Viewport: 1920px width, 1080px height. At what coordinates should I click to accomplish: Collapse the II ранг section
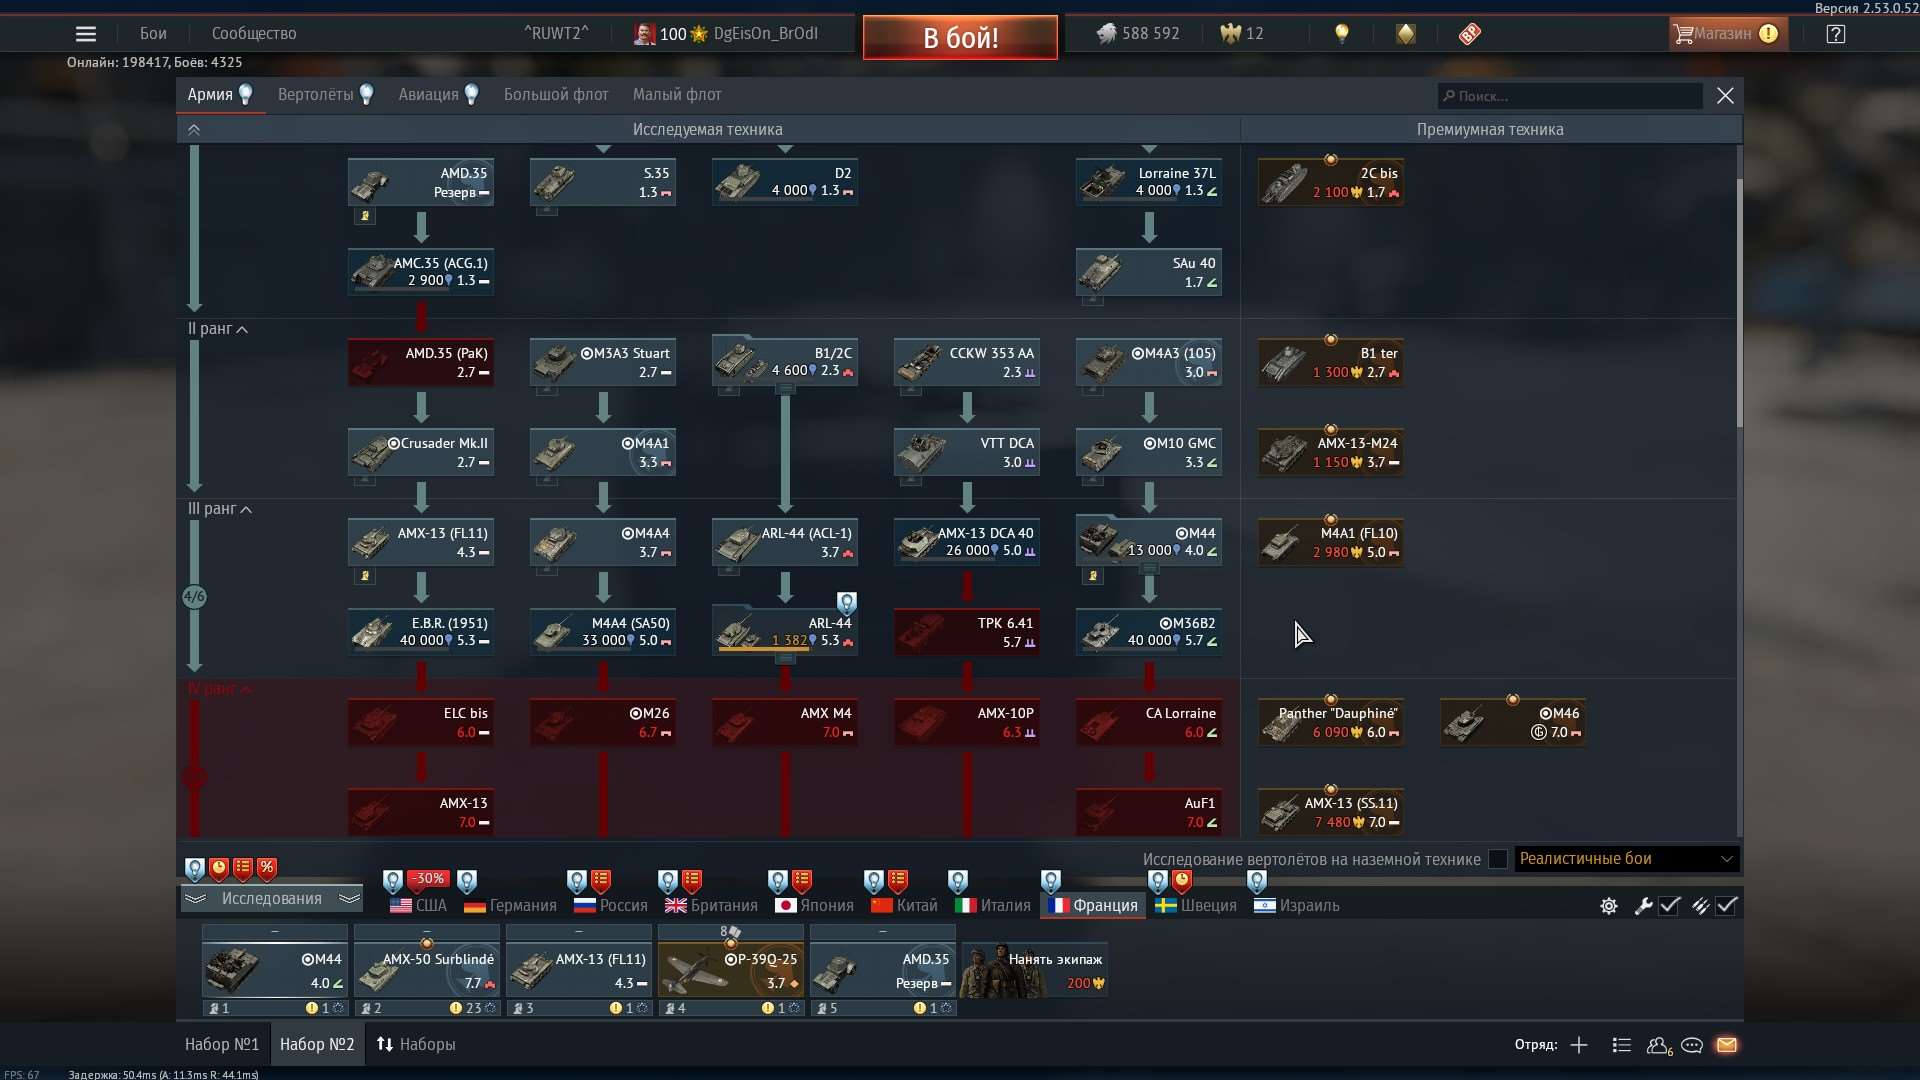click(x=243, y=329)
